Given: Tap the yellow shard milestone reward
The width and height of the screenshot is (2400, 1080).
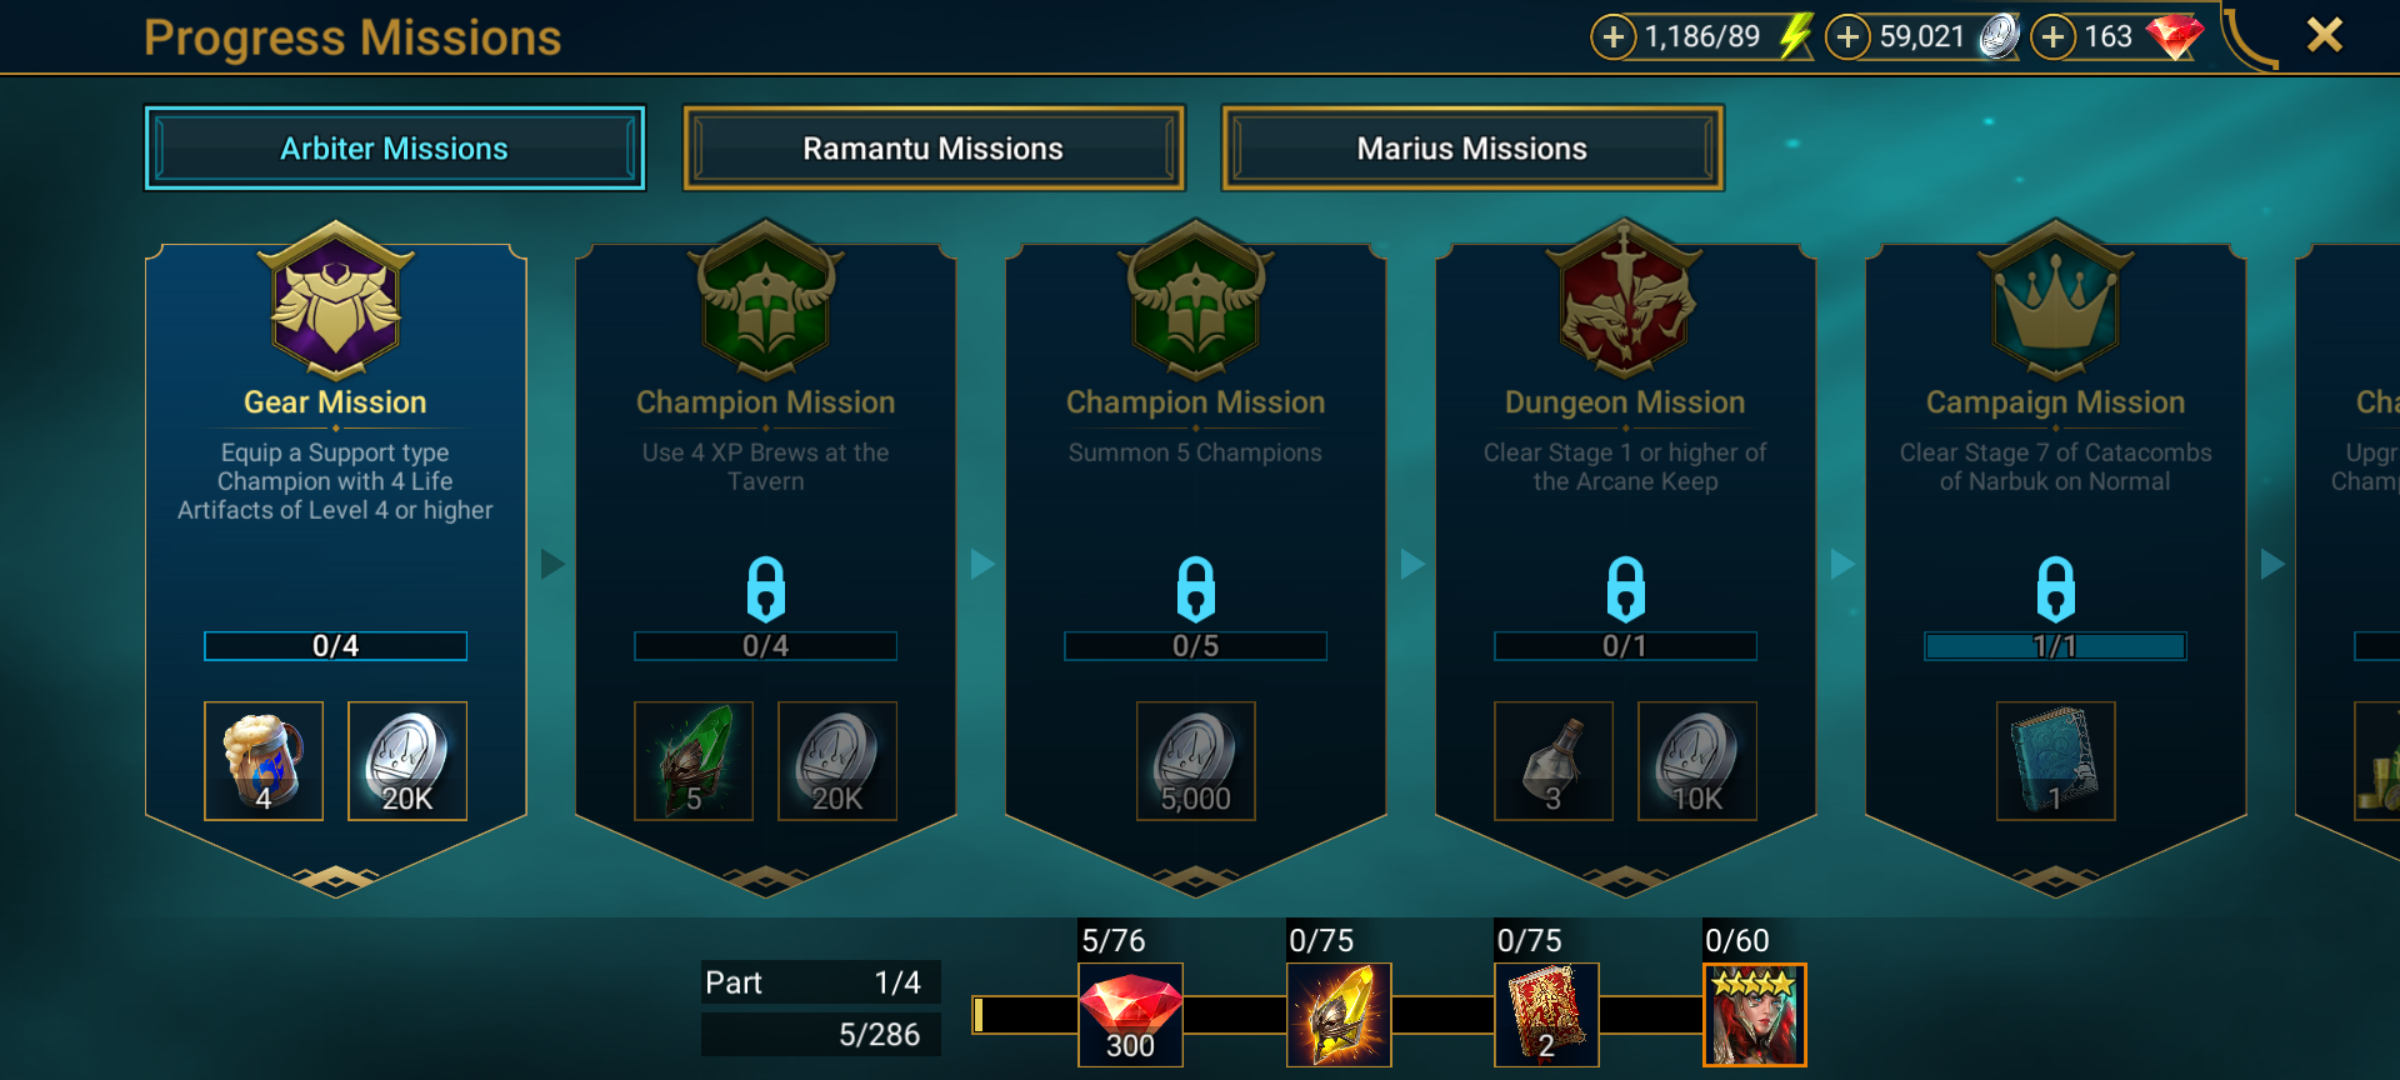Looking at the screenshot, I should click(x=1339, y=1015).
